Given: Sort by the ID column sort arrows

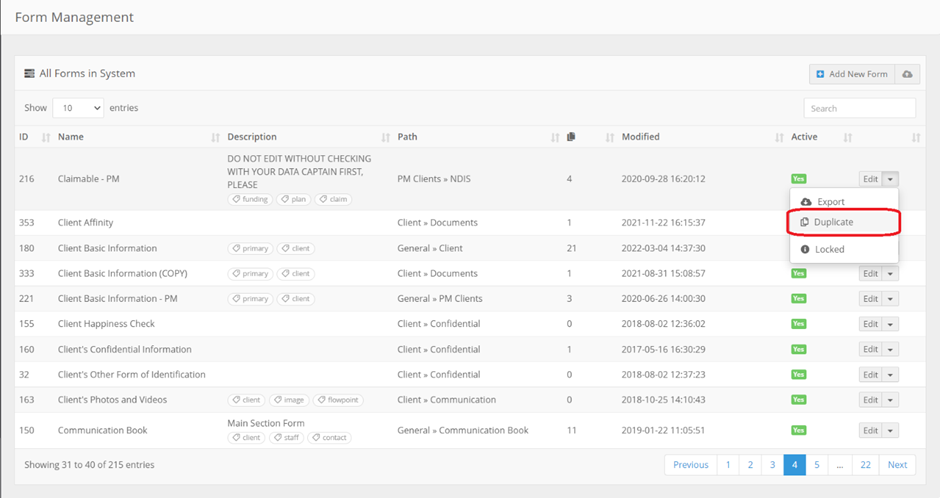Looking at the screenshot, I should (x=46, y=137).
